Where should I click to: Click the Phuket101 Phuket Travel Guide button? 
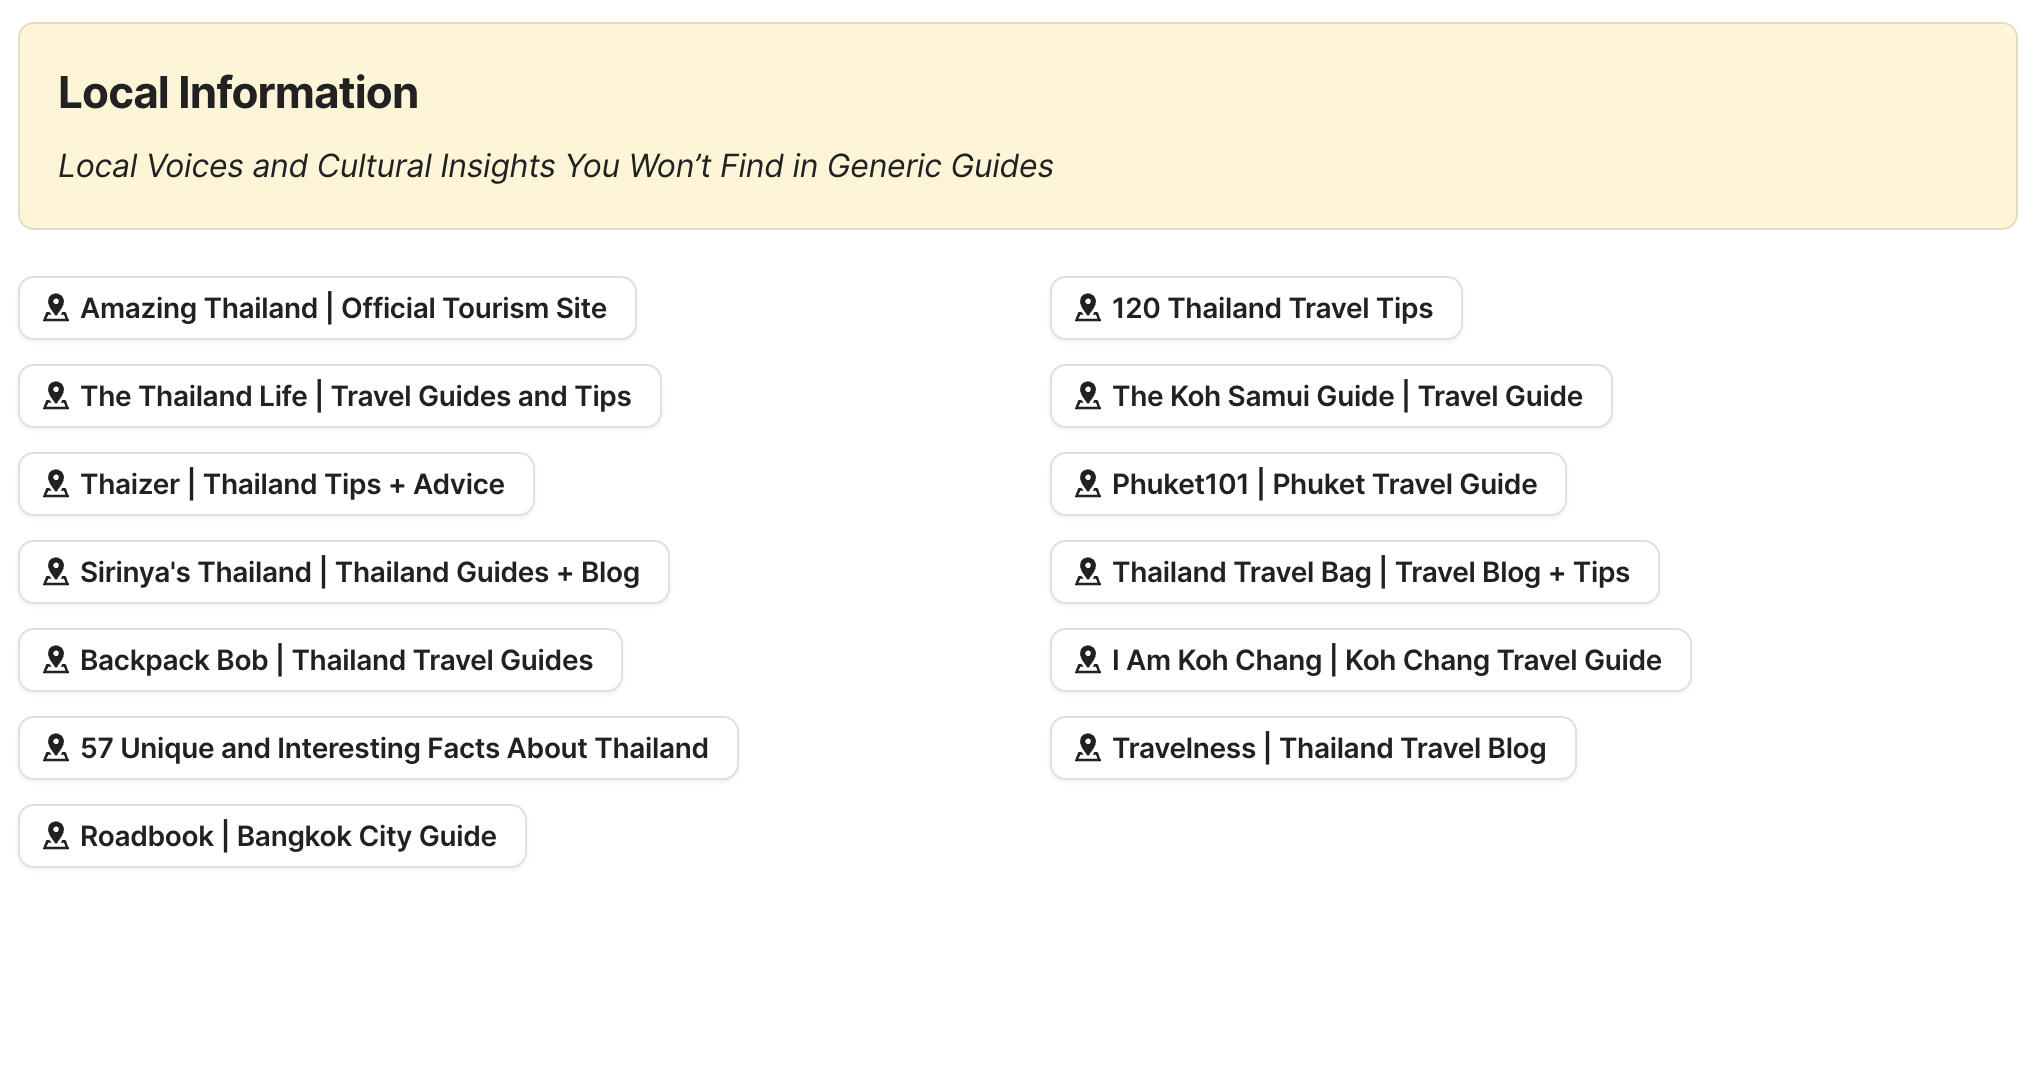click(x=1309, y=484)
